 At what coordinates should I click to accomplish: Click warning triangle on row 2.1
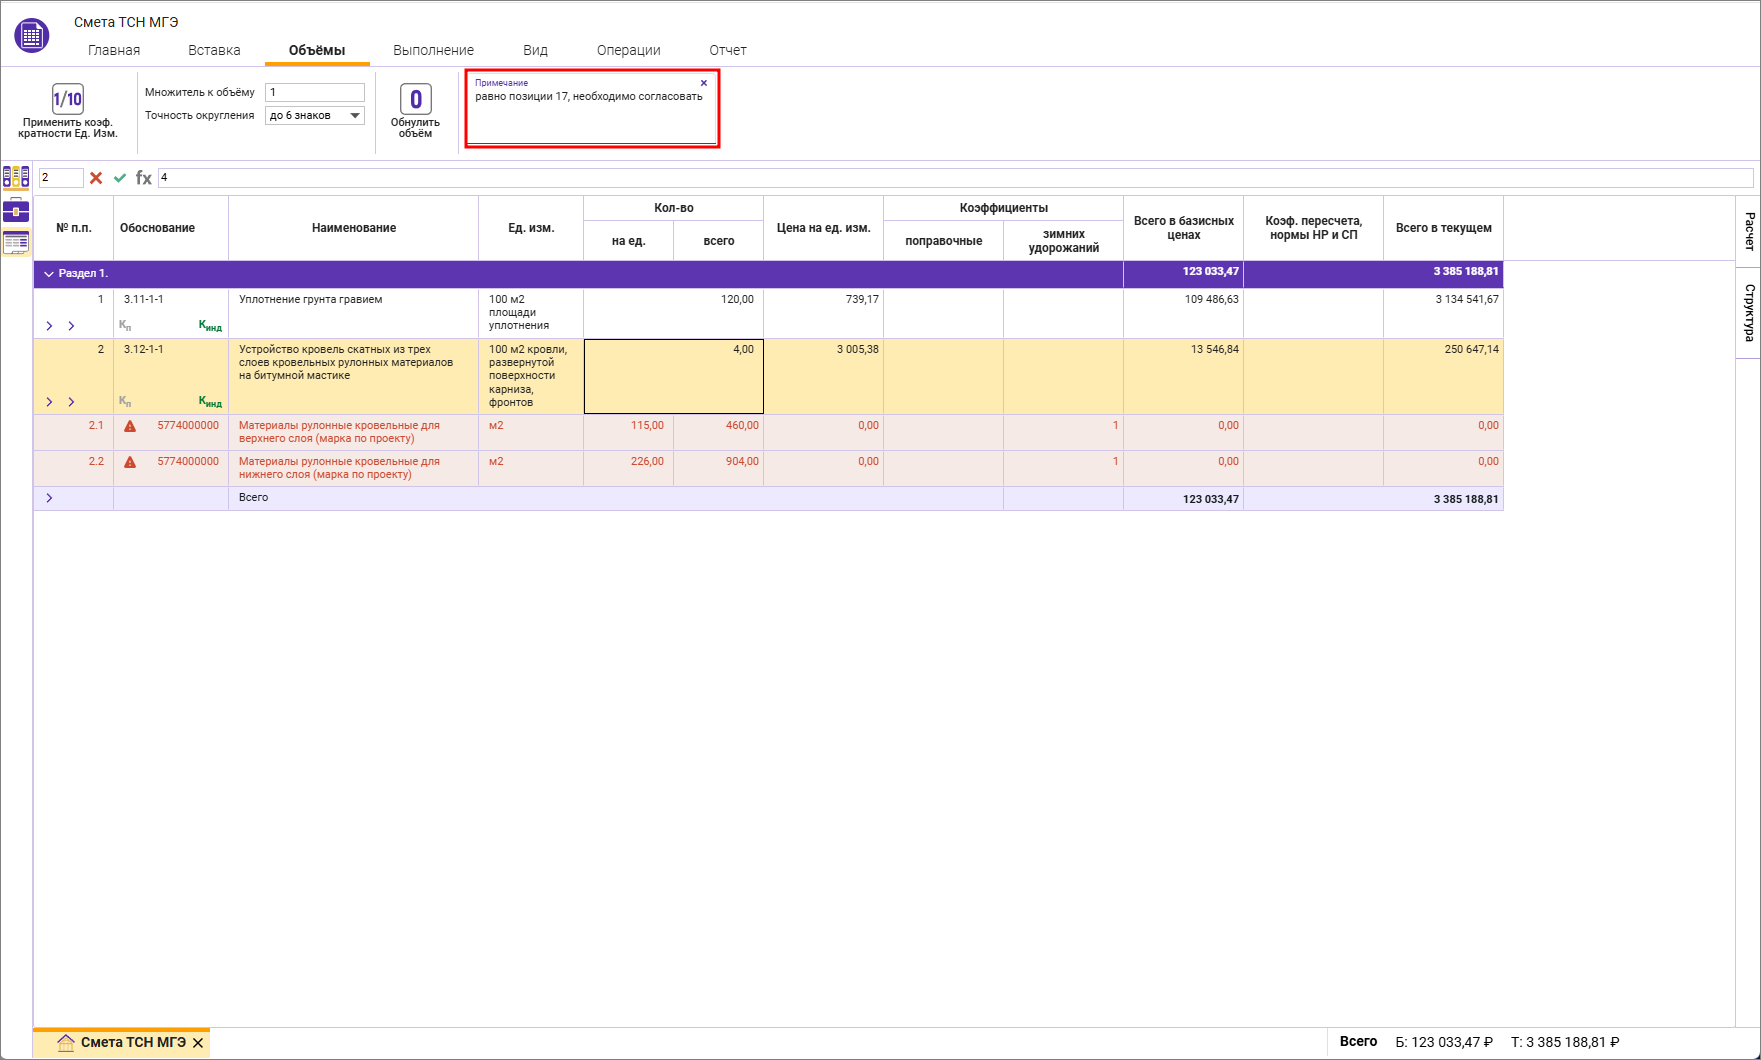tap(130, 426)
